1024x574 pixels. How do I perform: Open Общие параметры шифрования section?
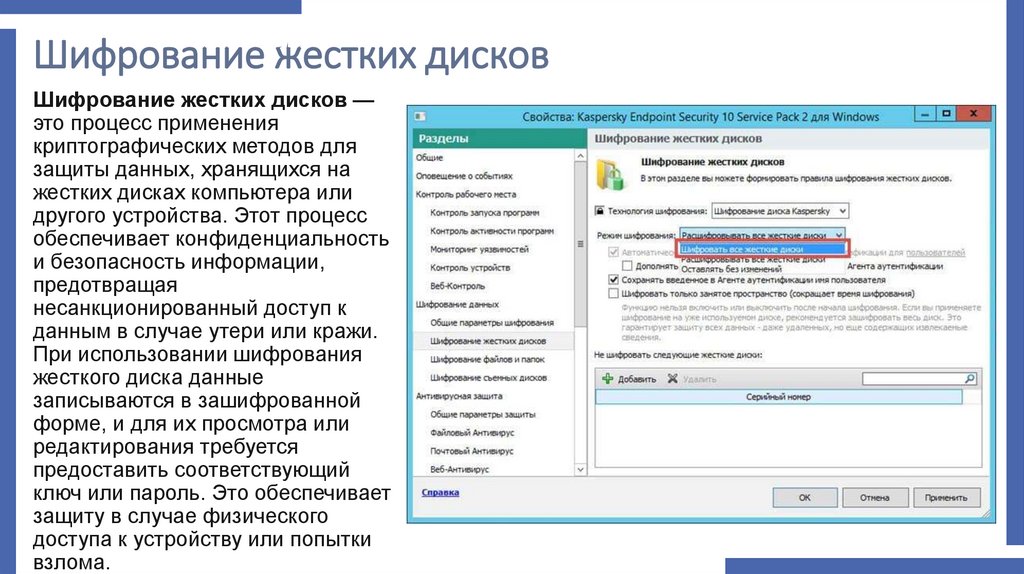[x=492, y=323]
